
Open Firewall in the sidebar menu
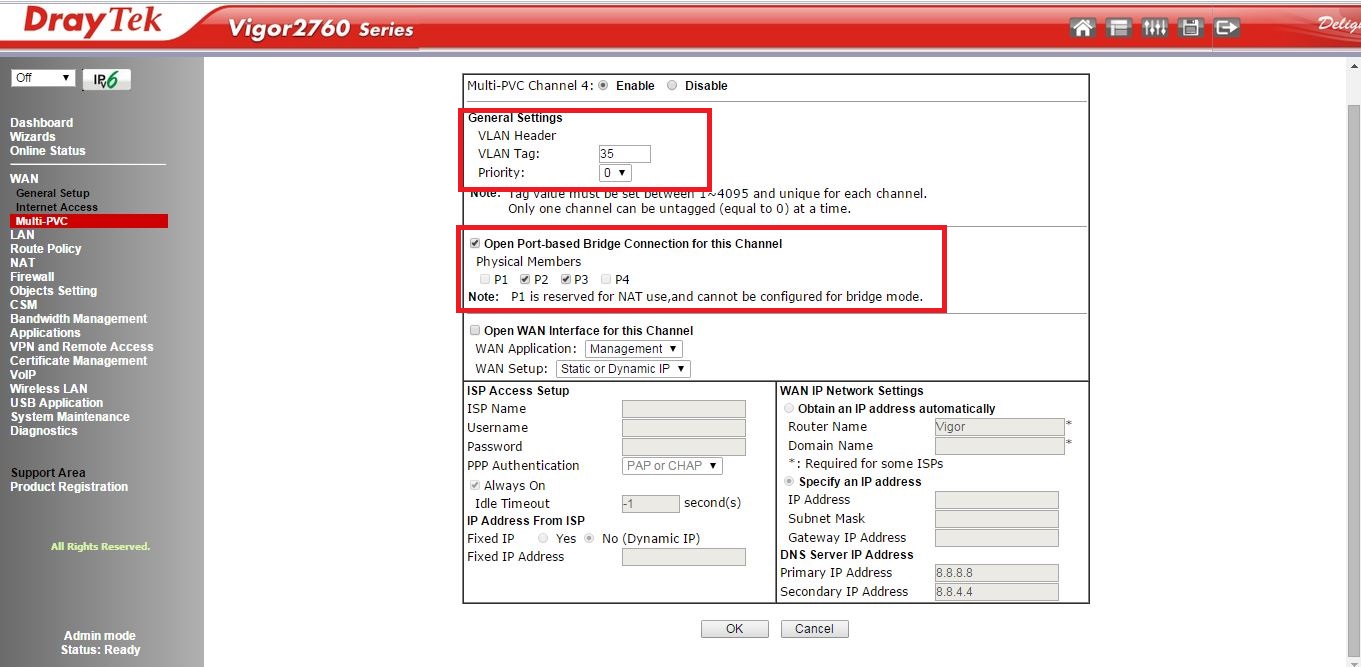click(32, 277)
